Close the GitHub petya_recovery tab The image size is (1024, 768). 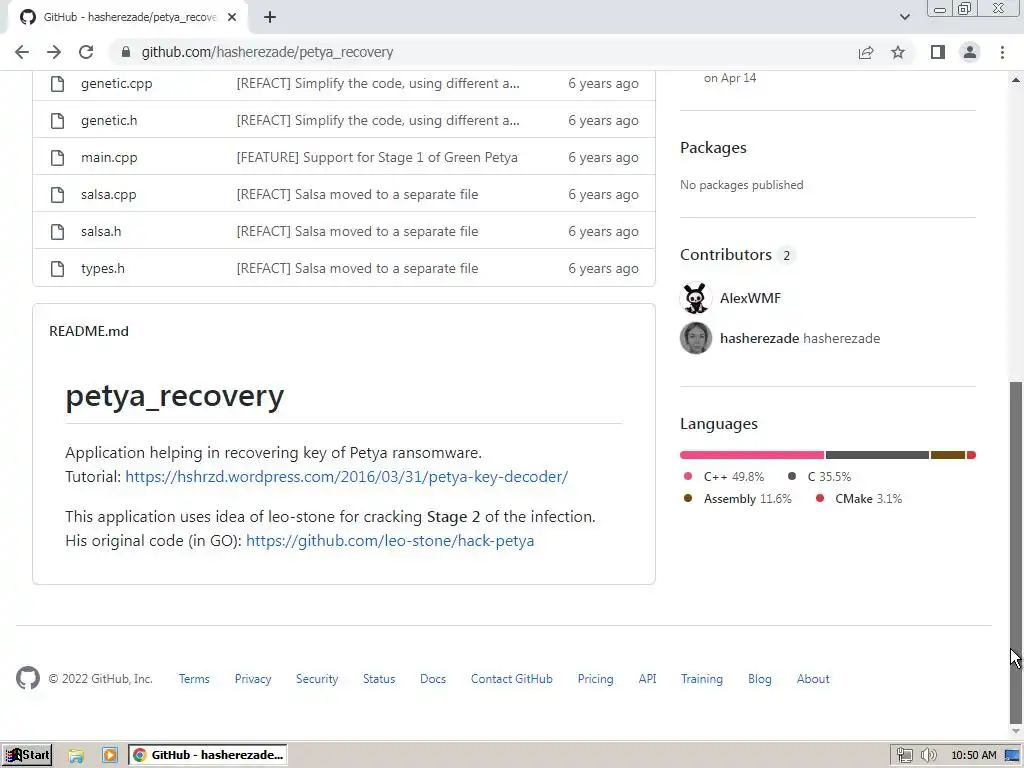(232, 17)
